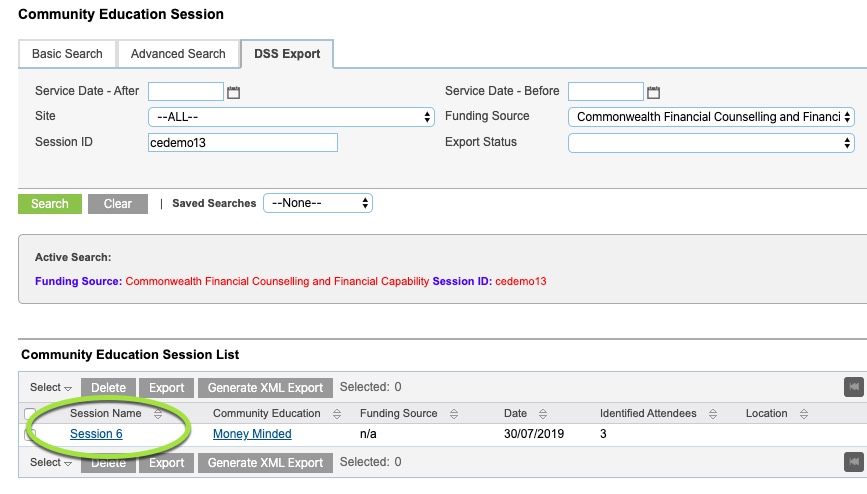Sort list by Community Education column arrows
The height and width of the screenshot is (494, 867).
pos(337,414)
